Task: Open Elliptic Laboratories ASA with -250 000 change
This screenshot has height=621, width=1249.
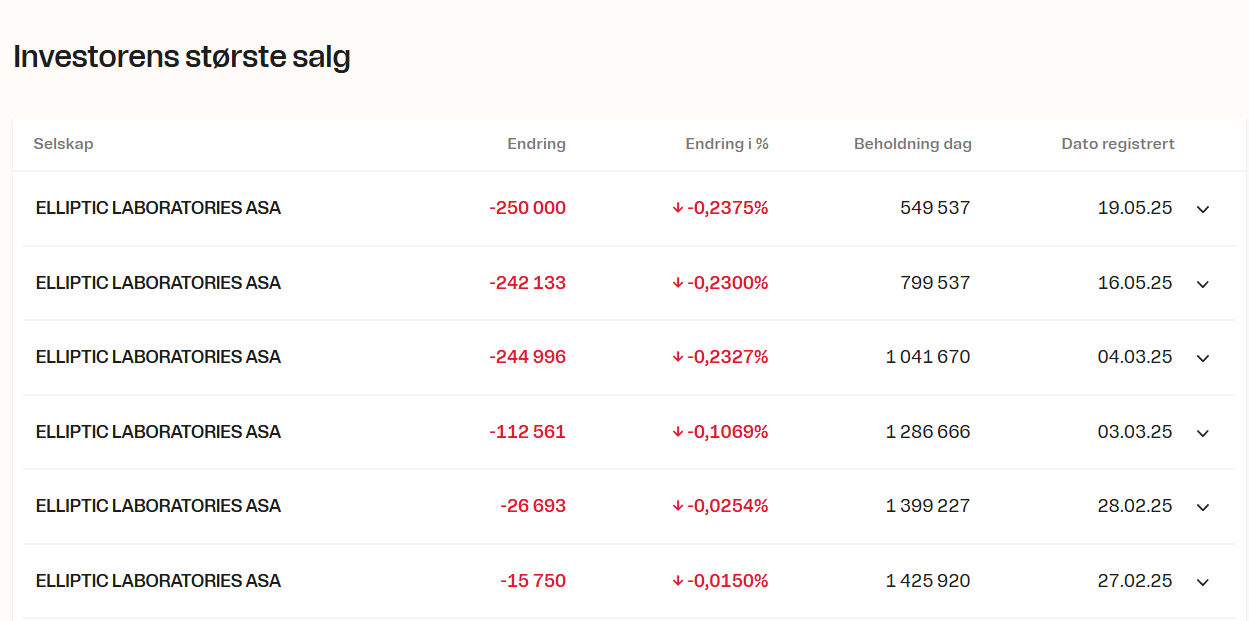Action: [x=158, y=208]
